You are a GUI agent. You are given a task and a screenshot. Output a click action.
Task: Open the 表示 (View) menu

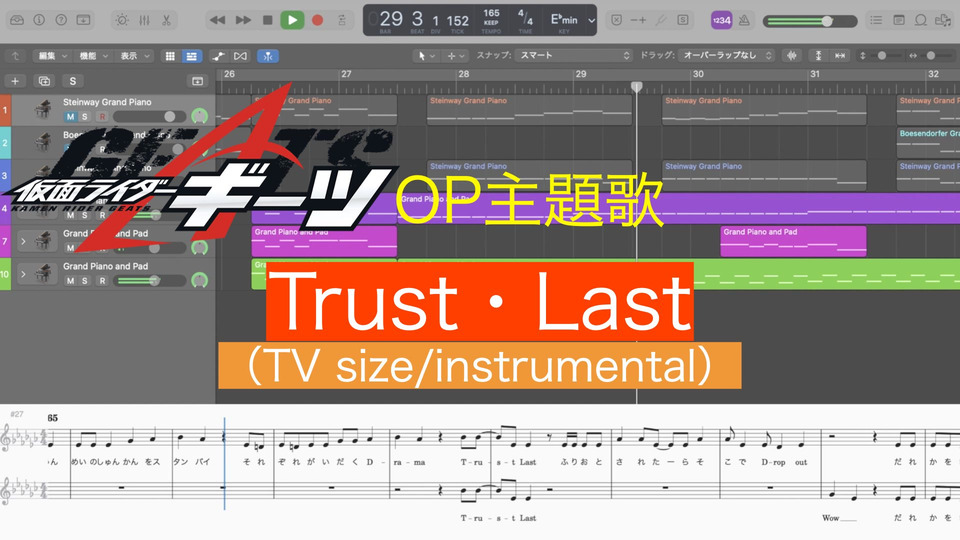coord(134,56)
